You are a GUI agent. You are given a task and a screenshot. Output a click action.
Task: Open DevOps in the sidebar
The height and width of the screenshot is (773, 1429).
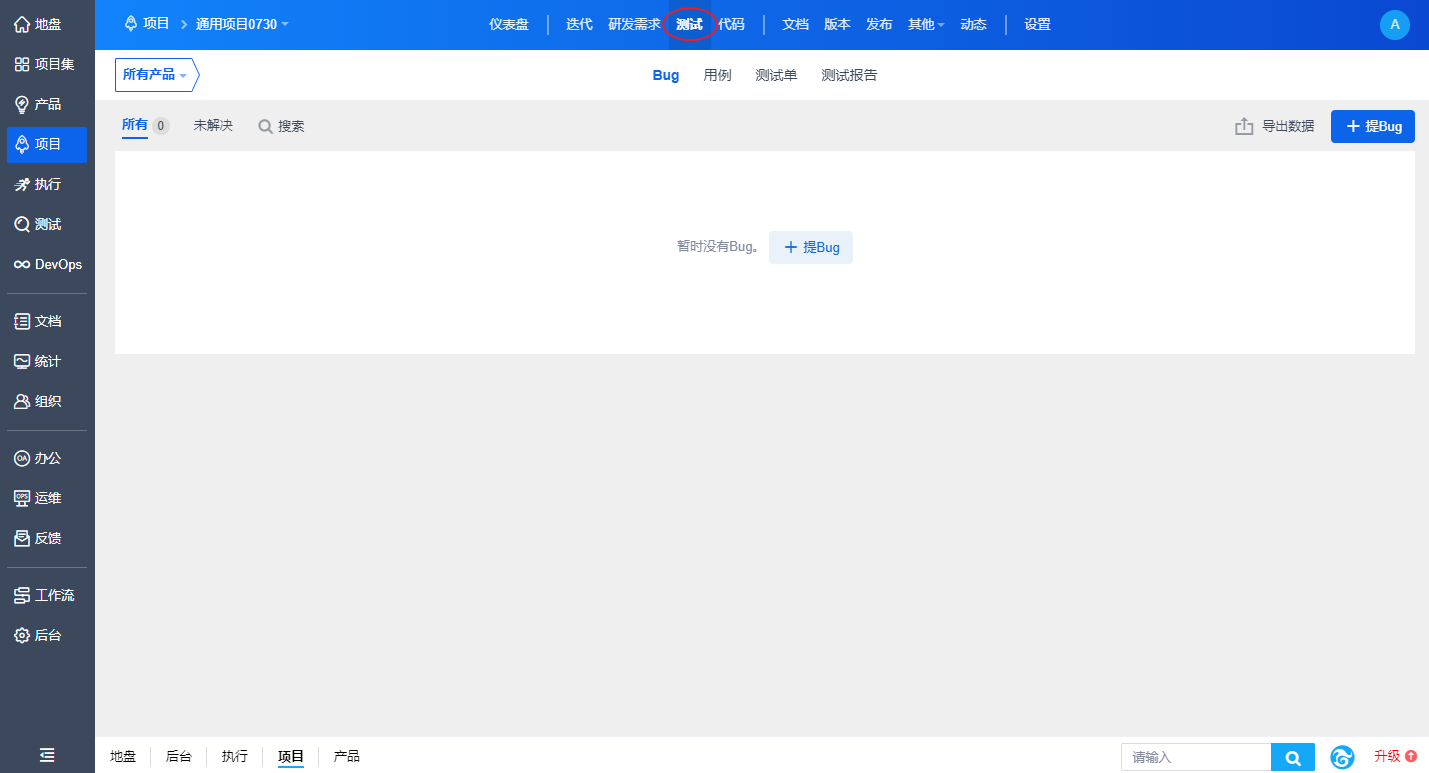coord(47,264)
